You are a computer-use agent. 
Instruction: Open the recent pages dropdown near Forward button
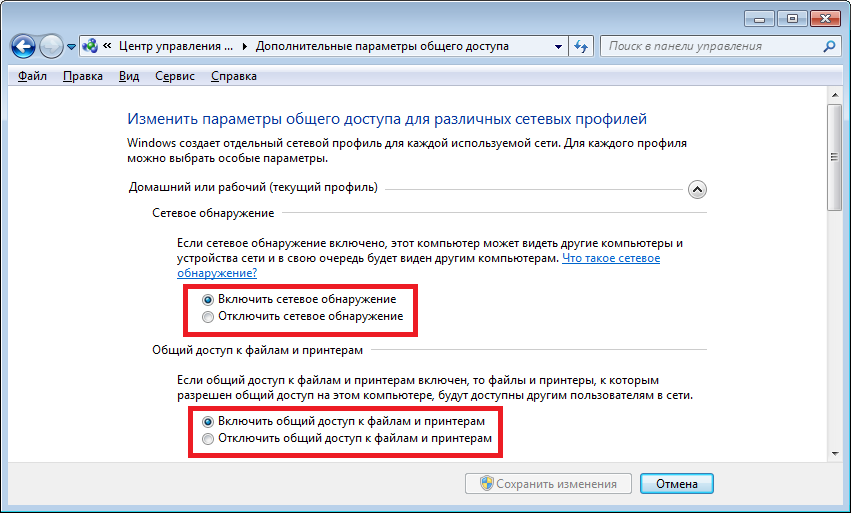(x=71, y=47)
